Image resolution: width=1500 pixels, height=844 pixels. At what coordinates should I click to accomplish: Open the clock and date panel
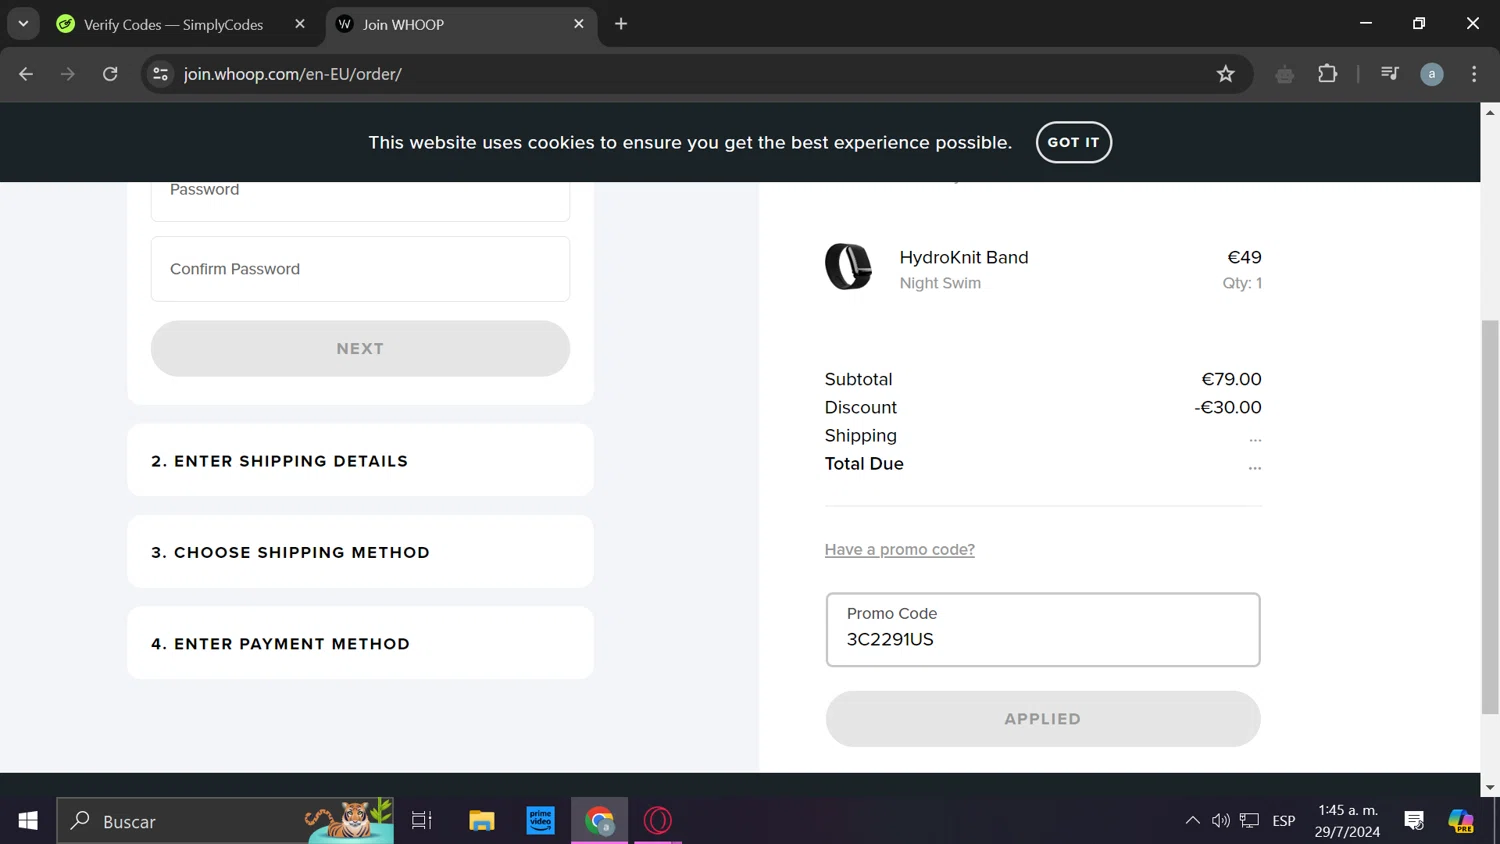tap(1347, 821)
